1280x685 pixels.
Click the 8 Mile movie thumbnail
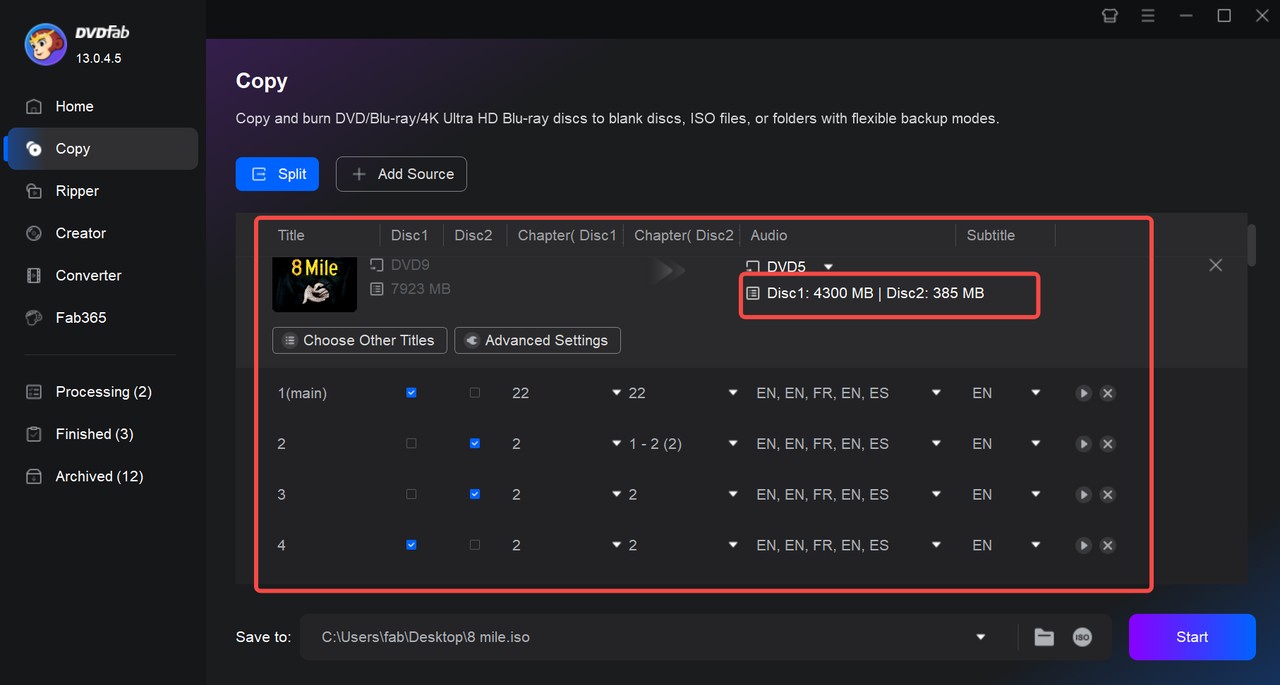(x=314, y=284)
